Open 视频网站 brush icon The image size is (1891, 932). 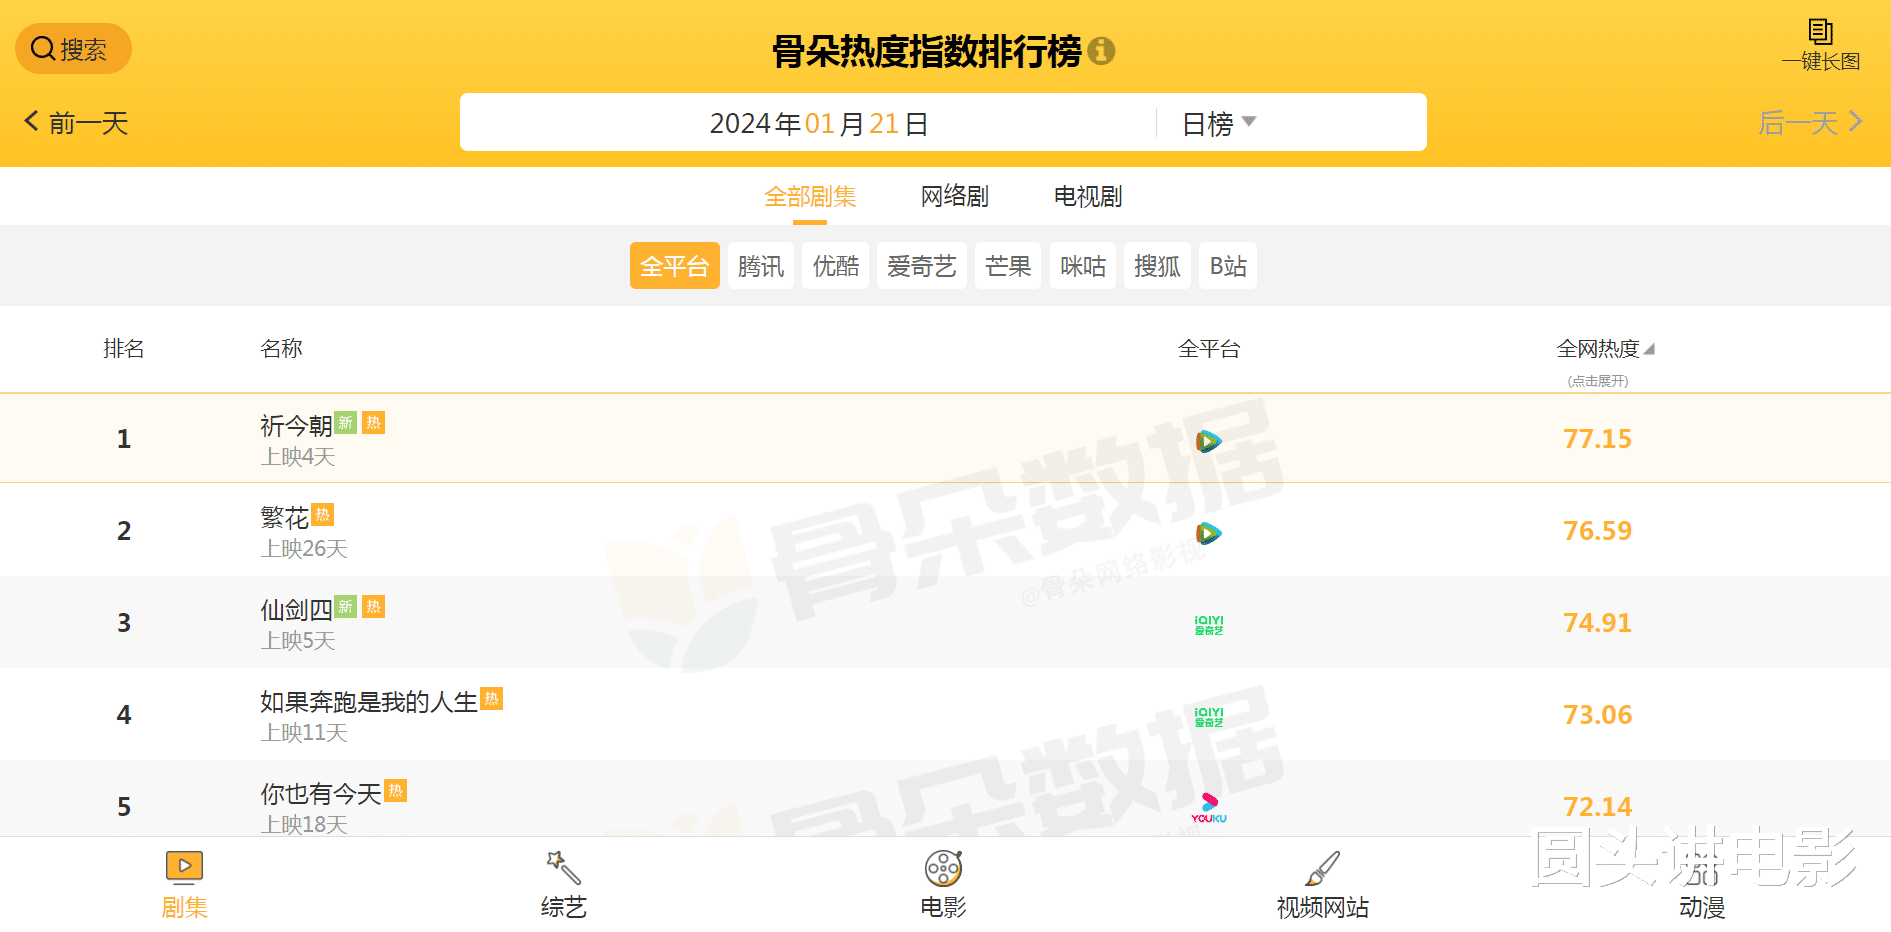pos(1322,867)
